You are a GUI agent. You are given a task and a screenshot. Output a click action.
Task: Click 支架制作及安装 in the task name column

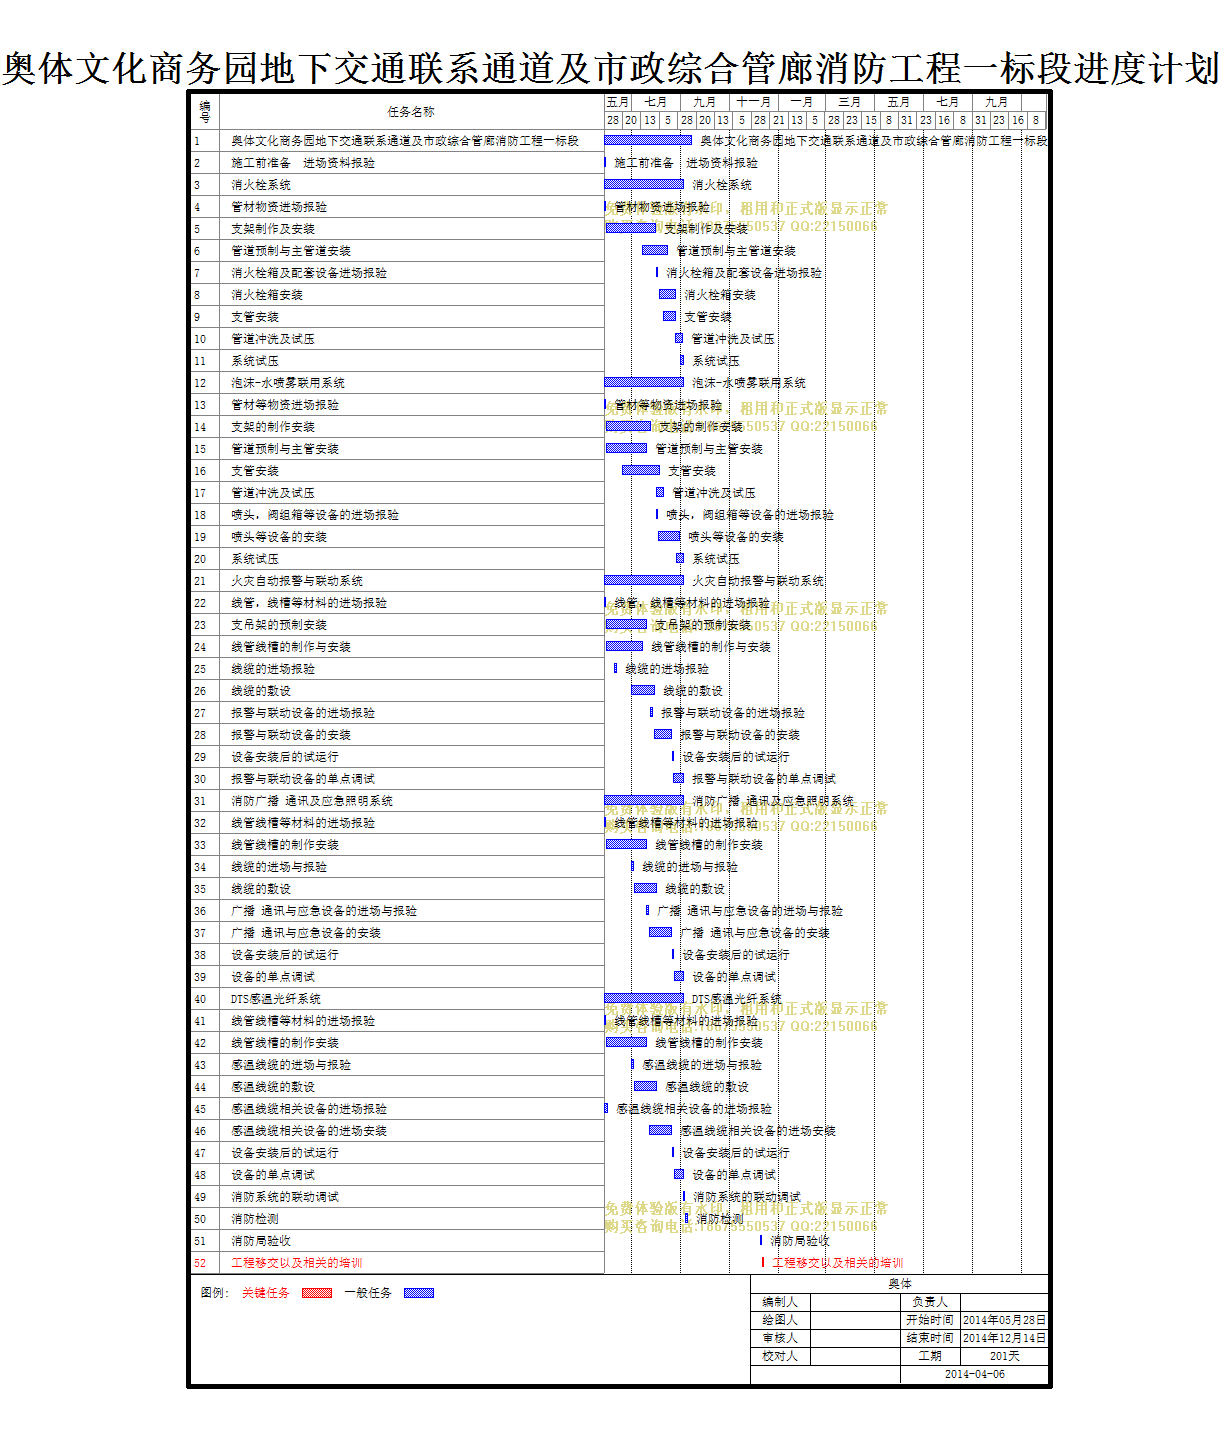(273, 229)
